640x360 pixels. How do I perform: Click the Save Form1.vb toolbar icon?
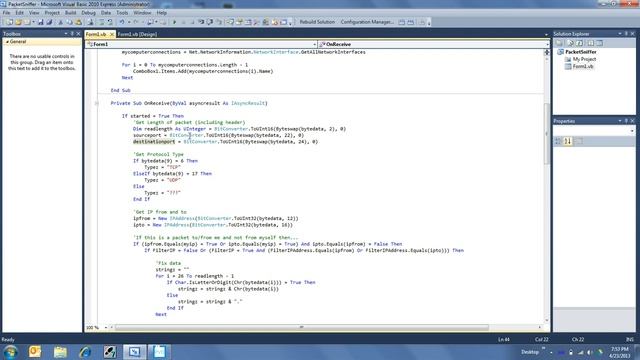[40, 22]
